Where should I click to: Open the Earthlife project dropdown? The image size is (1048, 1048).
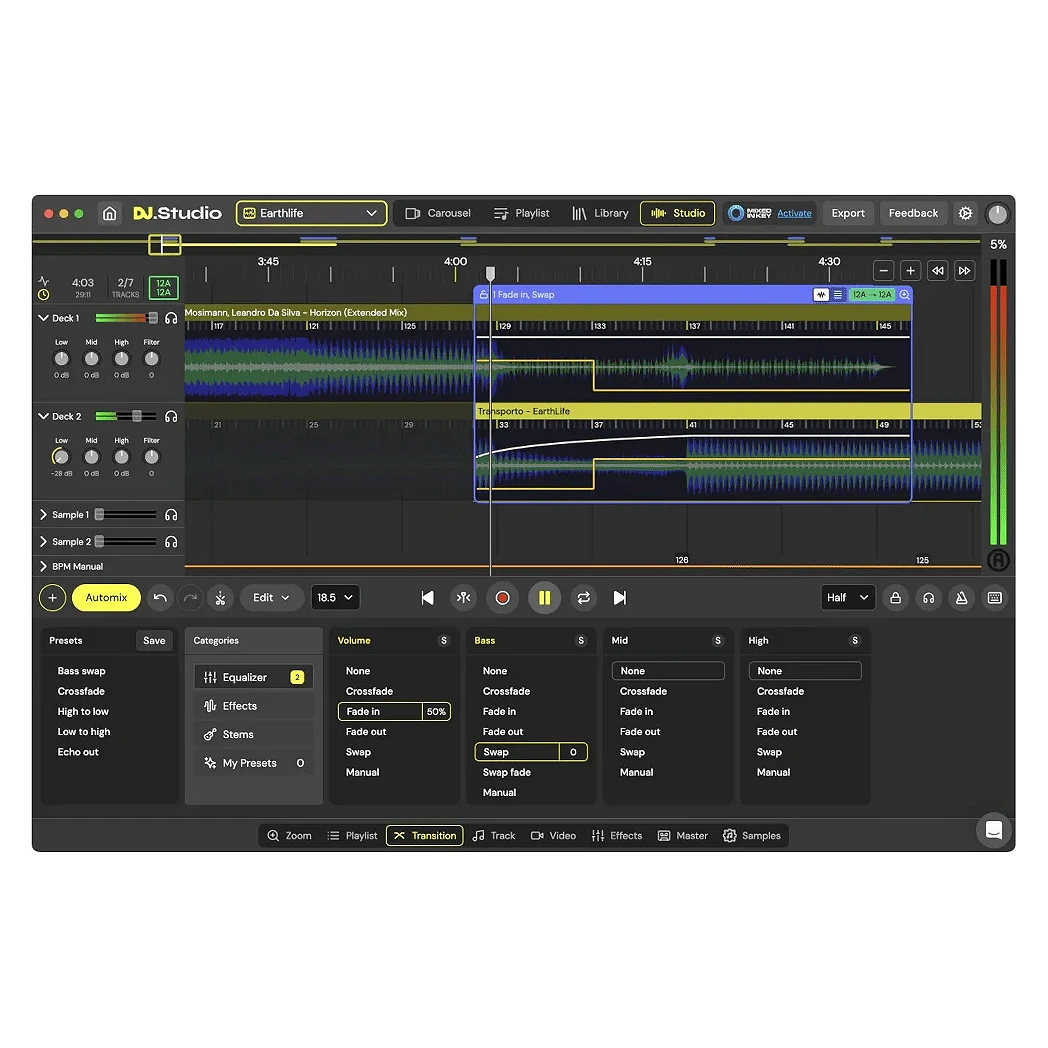pyautogui.click(x=311, y=213)
